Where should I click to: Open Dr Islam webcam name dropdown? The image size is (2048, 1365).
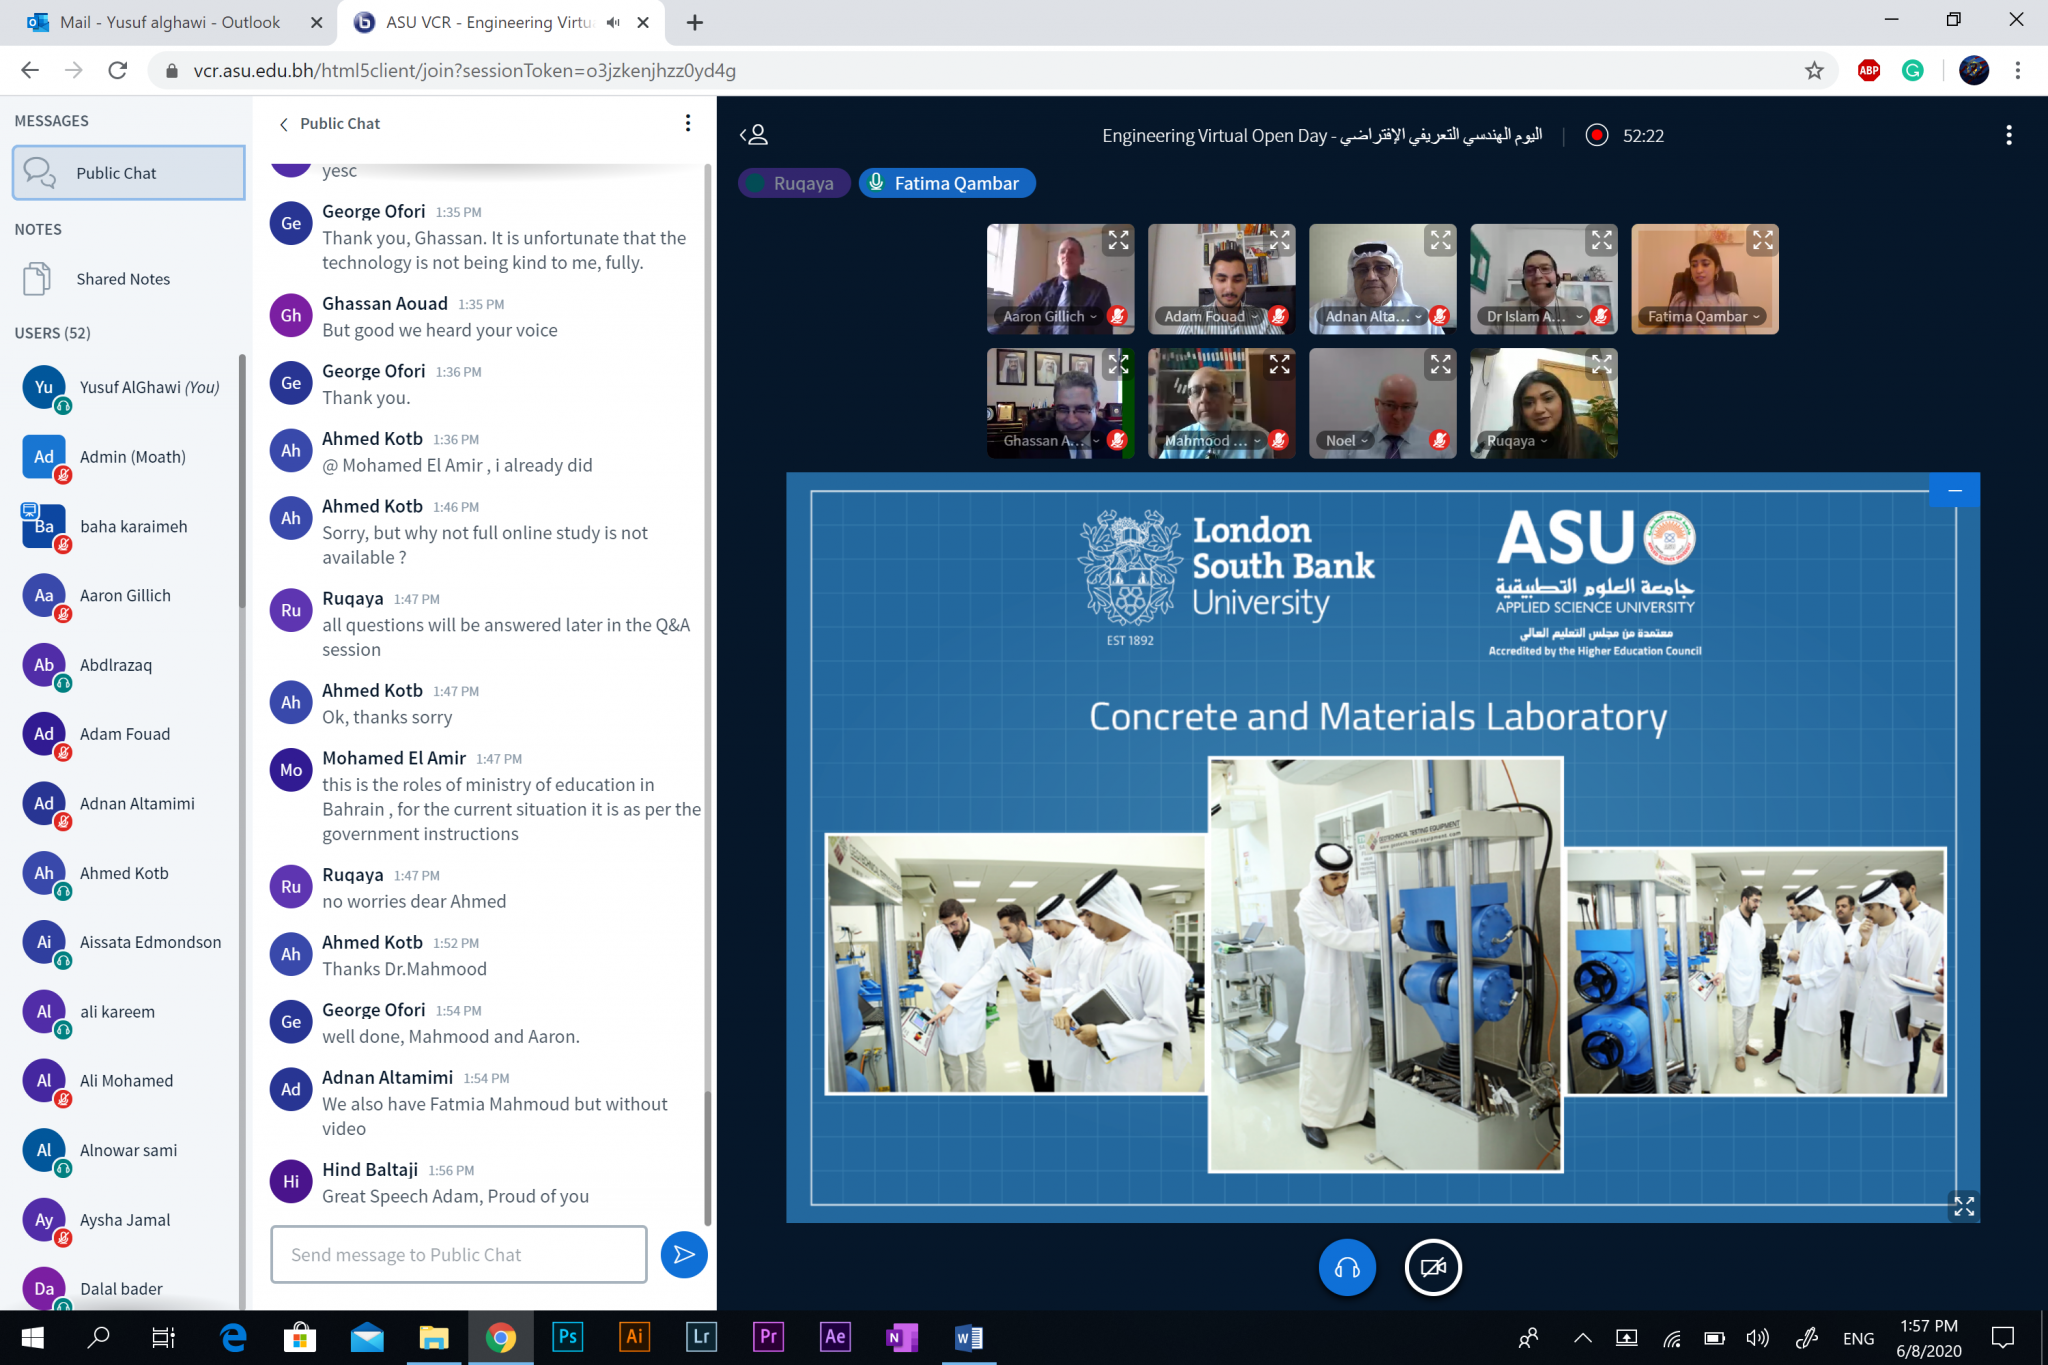tap(1534, 316)
